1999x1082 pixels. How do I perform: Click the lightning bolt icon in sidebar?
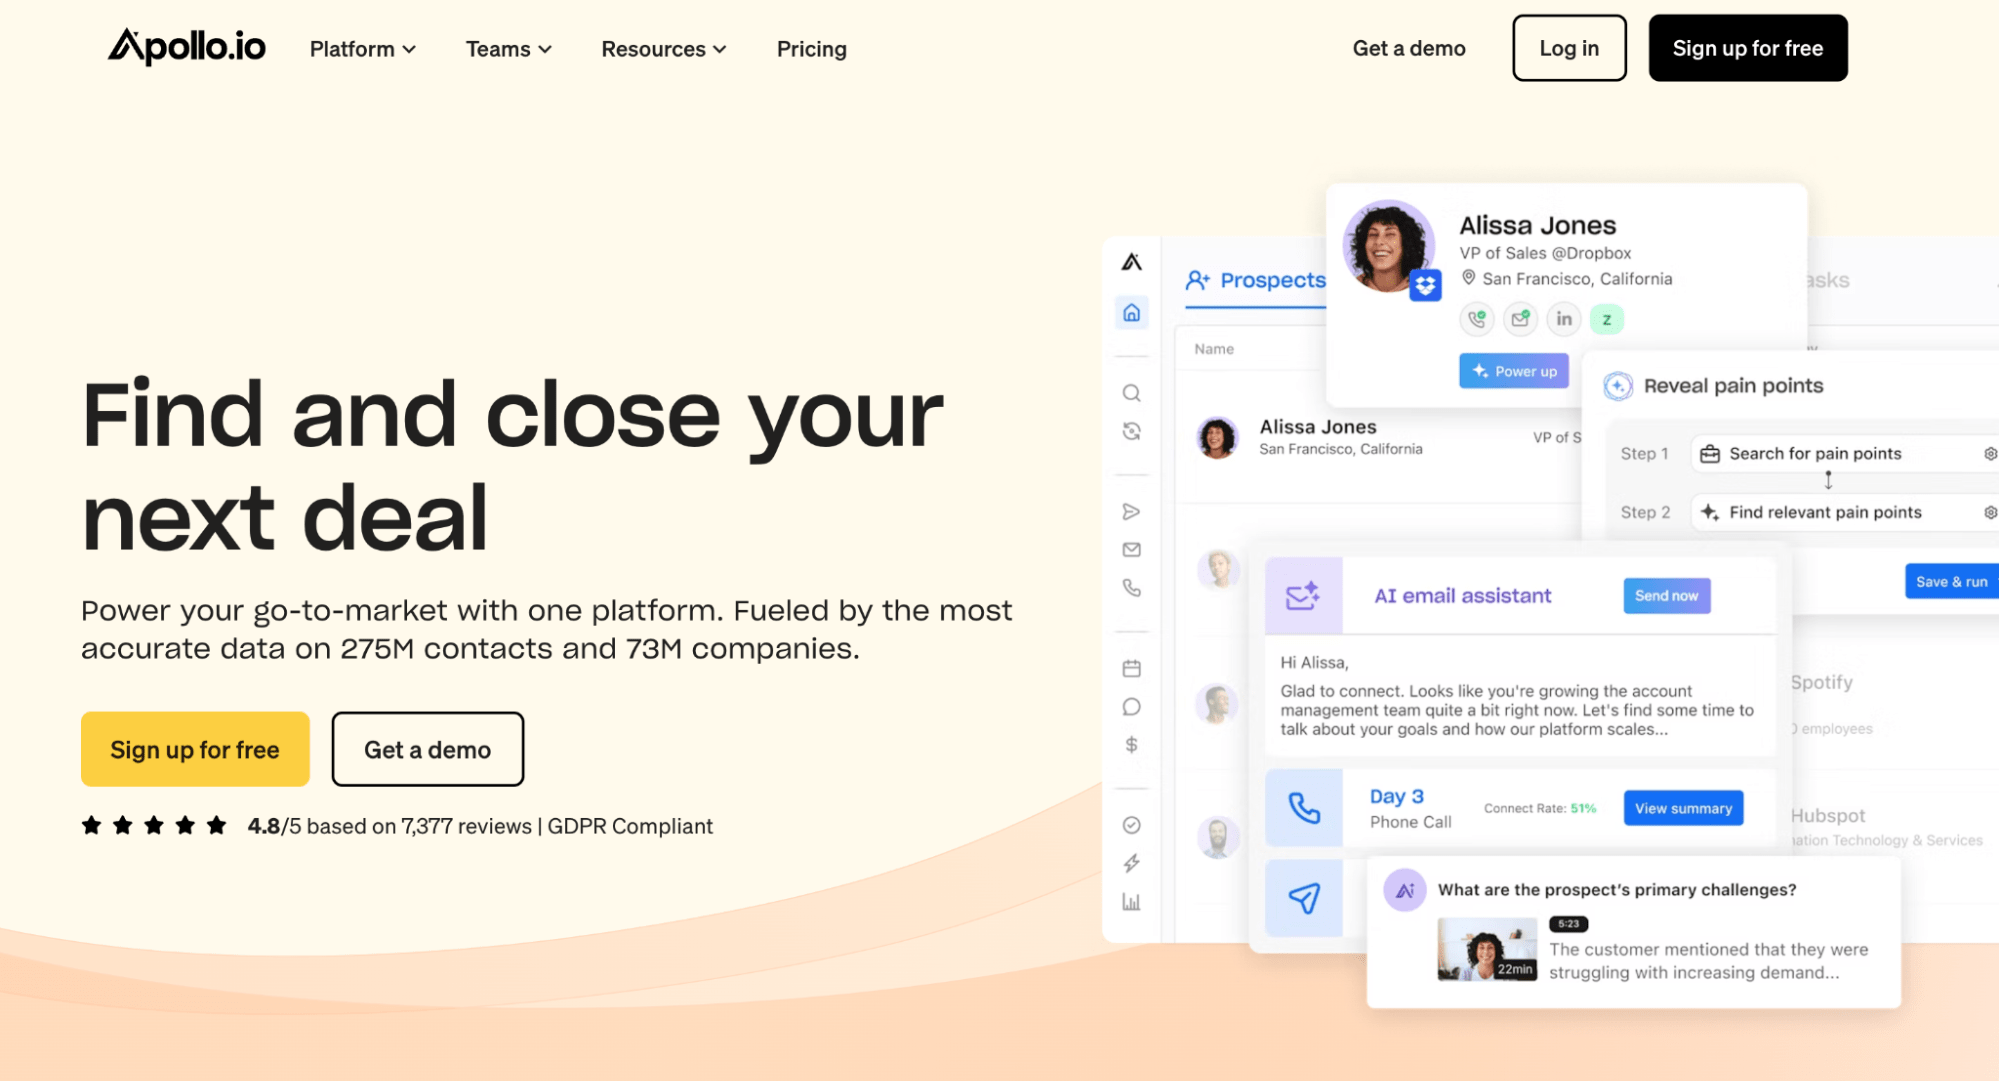coord(1132,863)
